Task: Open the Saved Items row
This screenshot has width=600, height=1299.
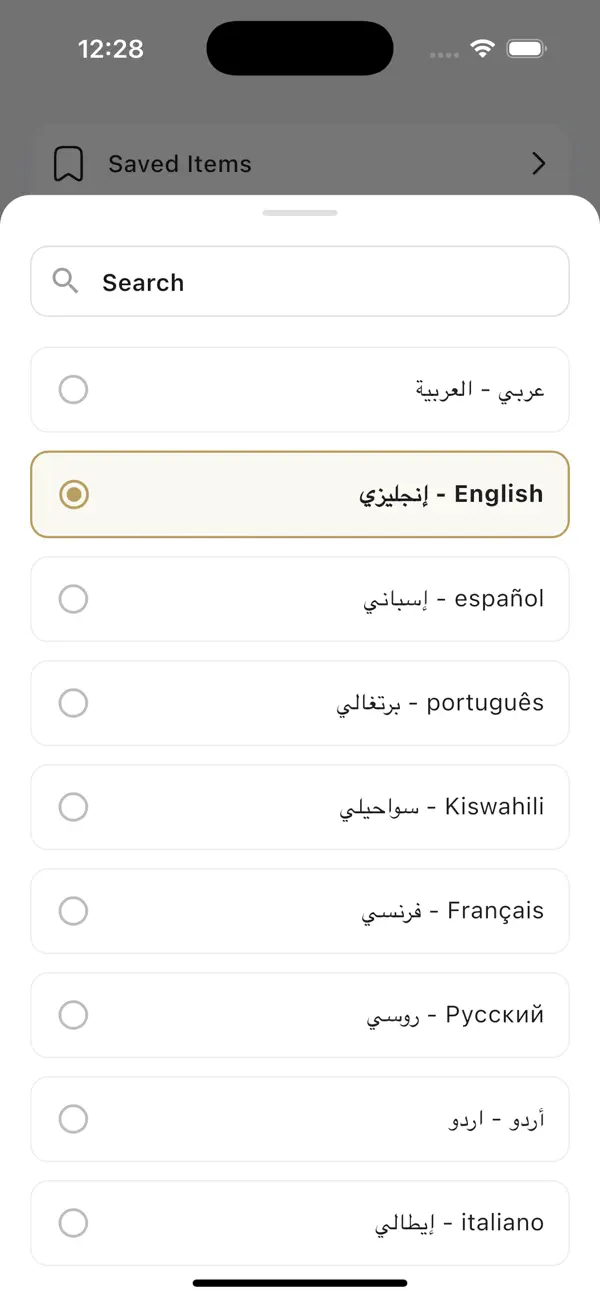Action: click(x=300, y=164)
